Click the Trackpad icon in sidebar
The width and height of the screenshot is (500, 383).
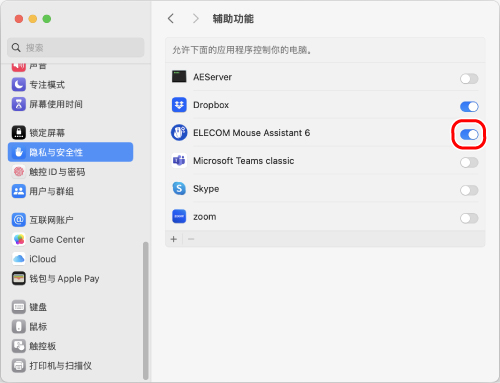pos(19,346)
